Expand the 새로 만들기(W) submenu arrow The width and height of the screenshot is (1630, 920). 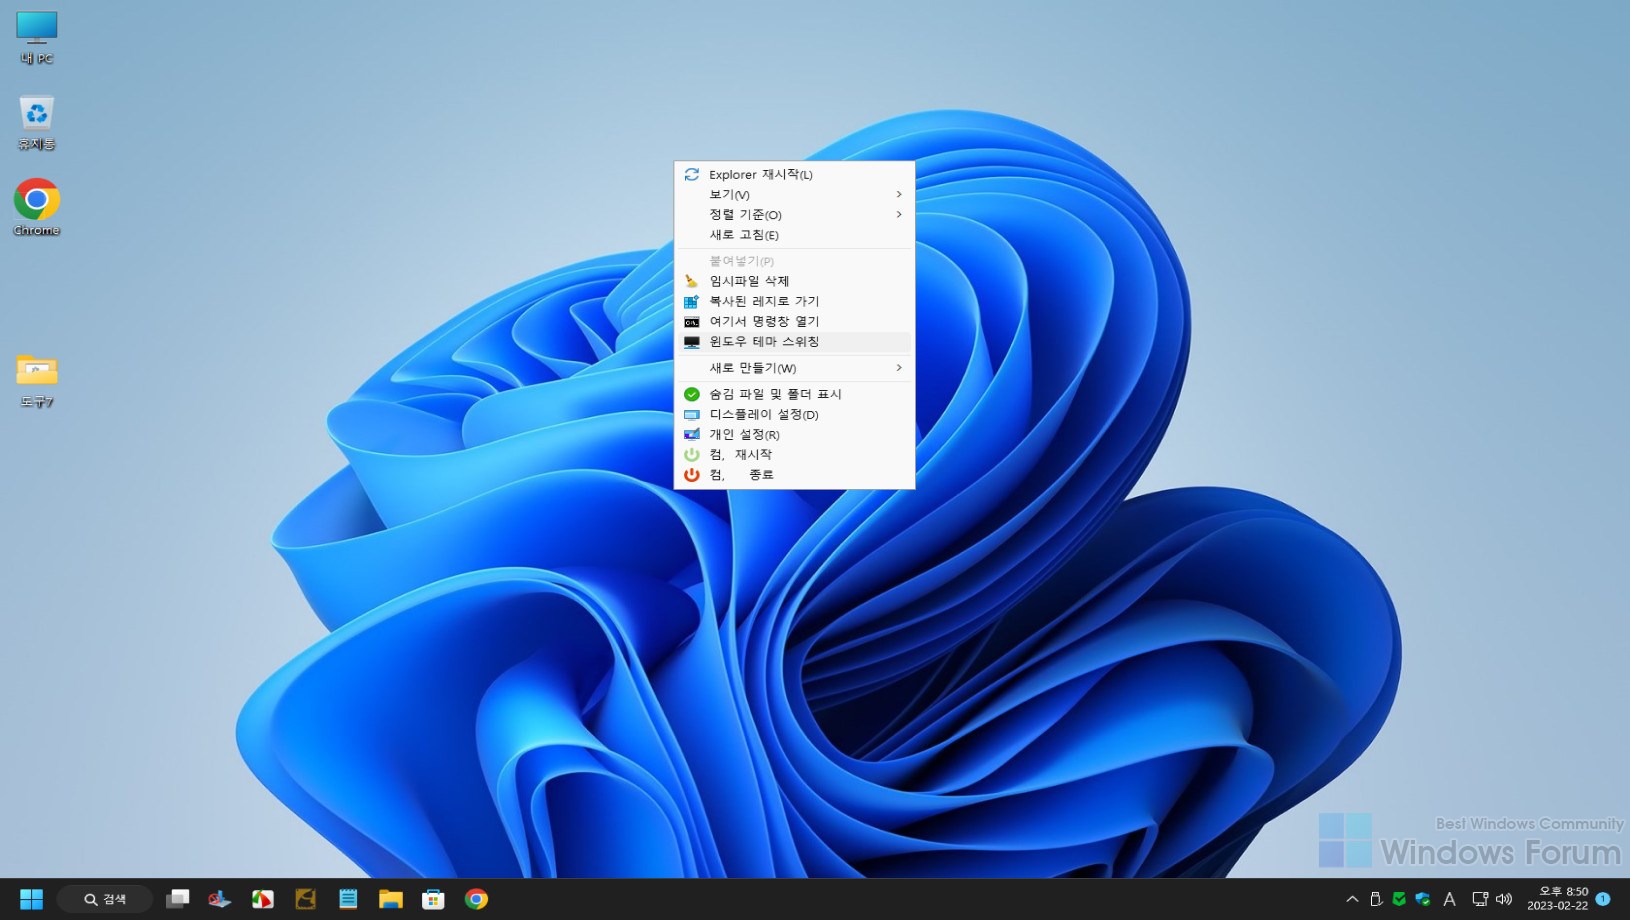[899, 368]
